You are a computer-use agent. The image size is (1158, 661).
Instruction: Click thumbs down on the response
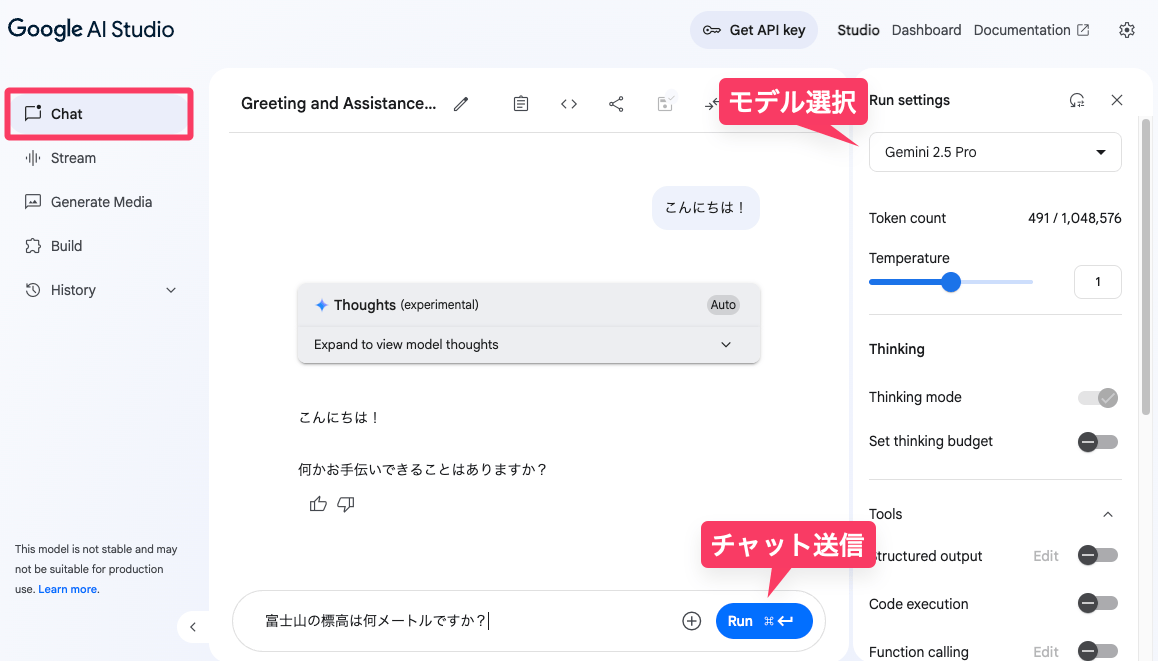[346, 504]
